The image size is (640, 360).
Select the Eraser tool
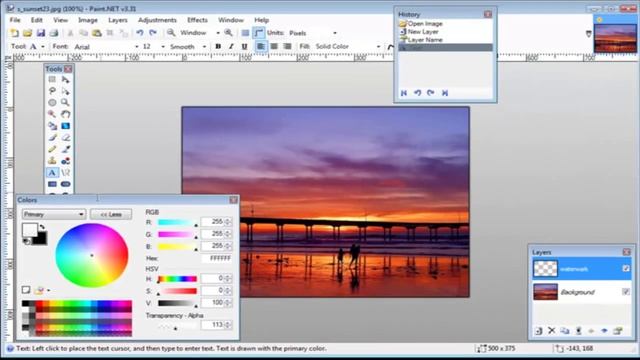65,138
